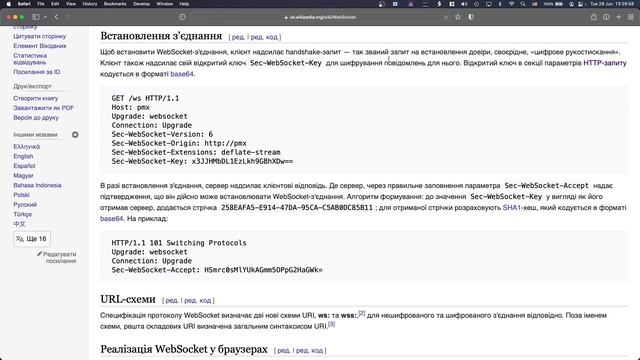Viewport: 640px width, 360px height.
Task: Toggle the Safari sidebar button
Action: click(x=36, y=17)
